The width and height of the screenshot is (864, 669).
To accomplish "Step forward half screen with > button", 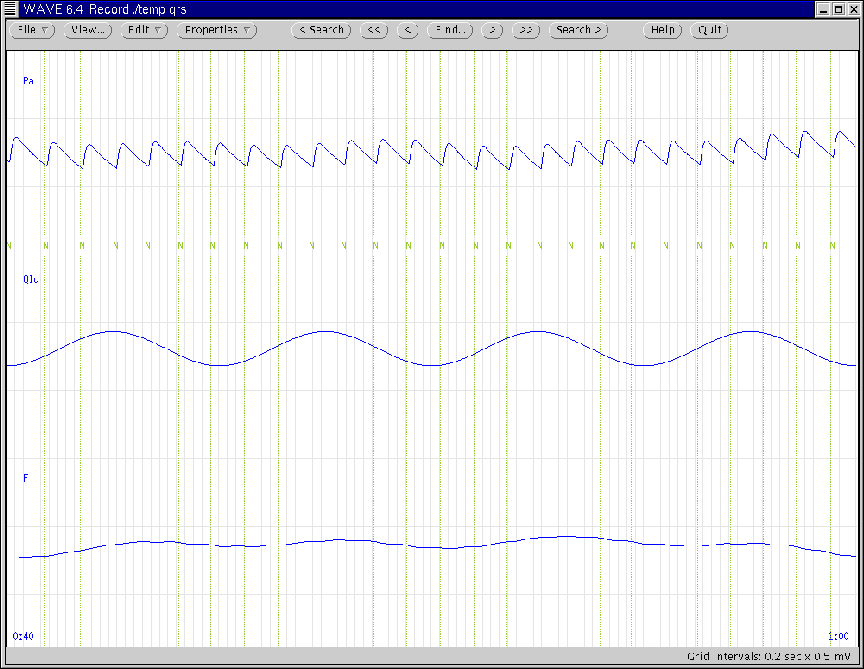I will (491, 30).
